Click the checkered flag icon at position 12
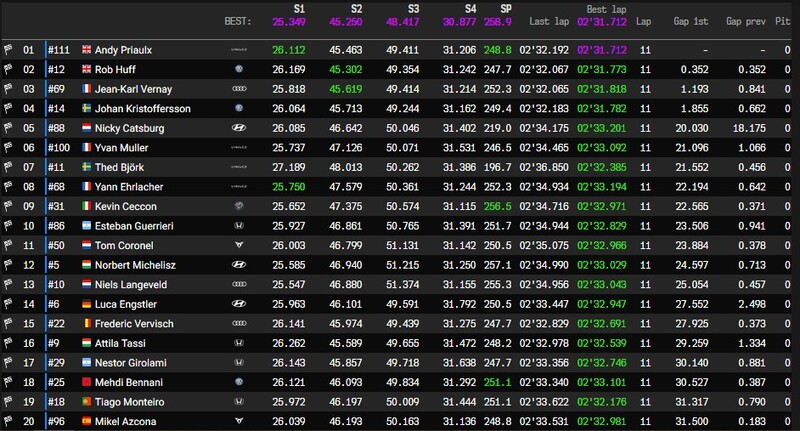Screen dimensions: 800x431 tap(8, 265)
